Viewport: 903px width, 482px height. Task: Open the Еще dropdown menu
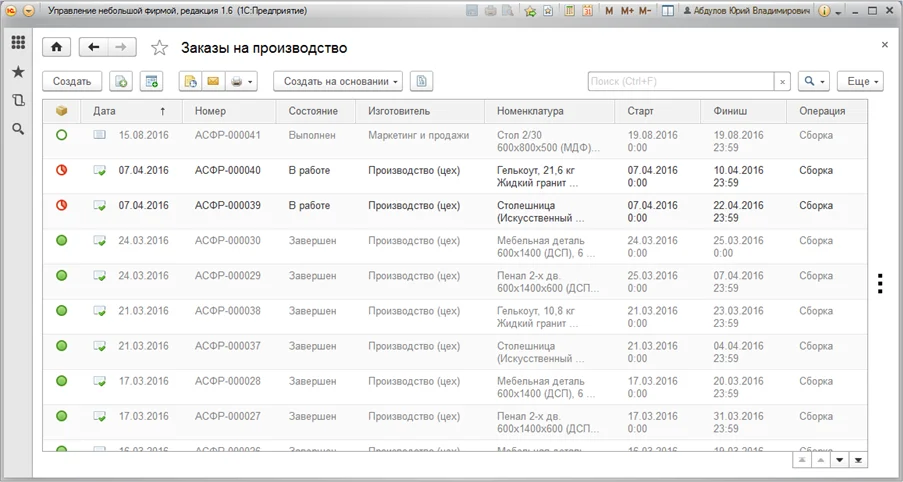pyautogui.click(x=860, y=82)
